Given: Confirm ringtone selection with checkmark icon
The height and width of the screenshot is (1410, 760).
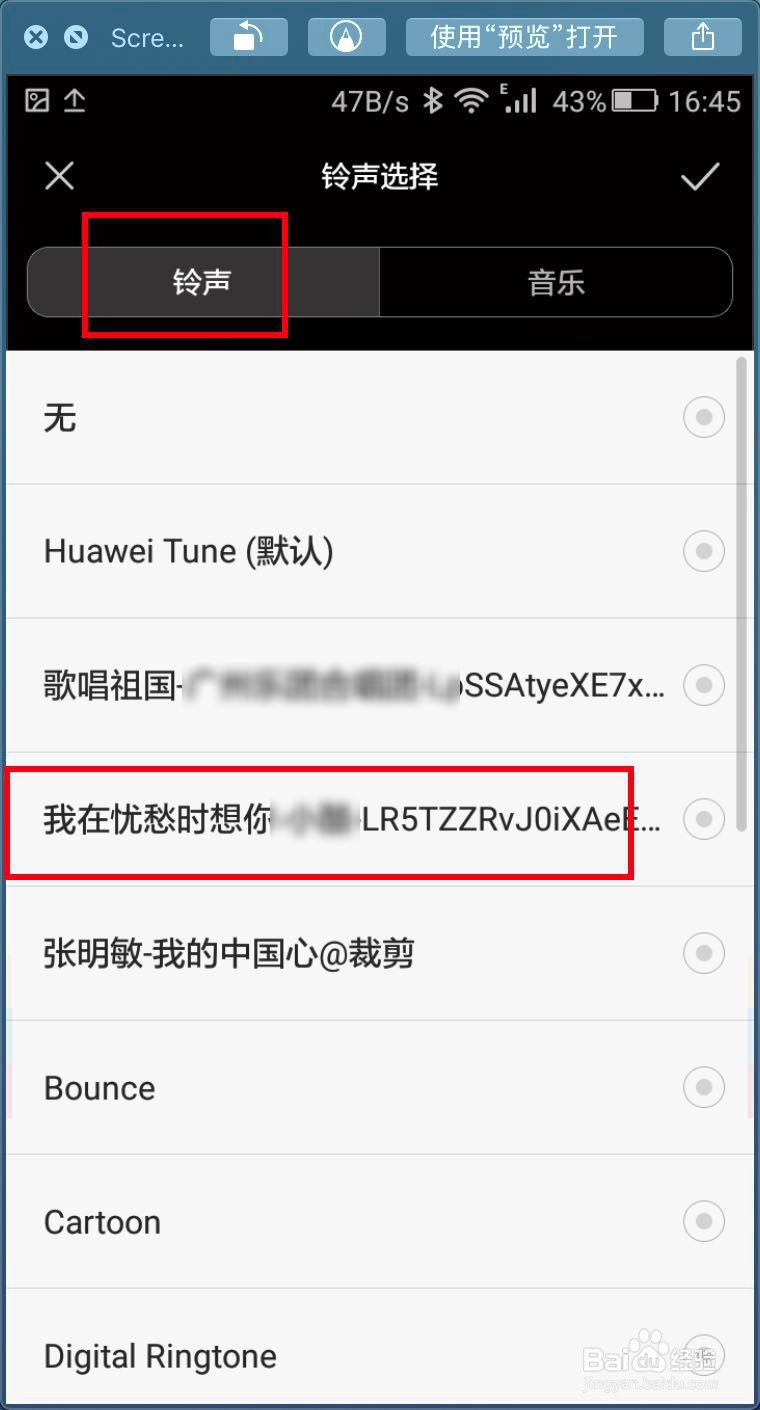Looking at the screenshot, I should [x=700, y=177].
